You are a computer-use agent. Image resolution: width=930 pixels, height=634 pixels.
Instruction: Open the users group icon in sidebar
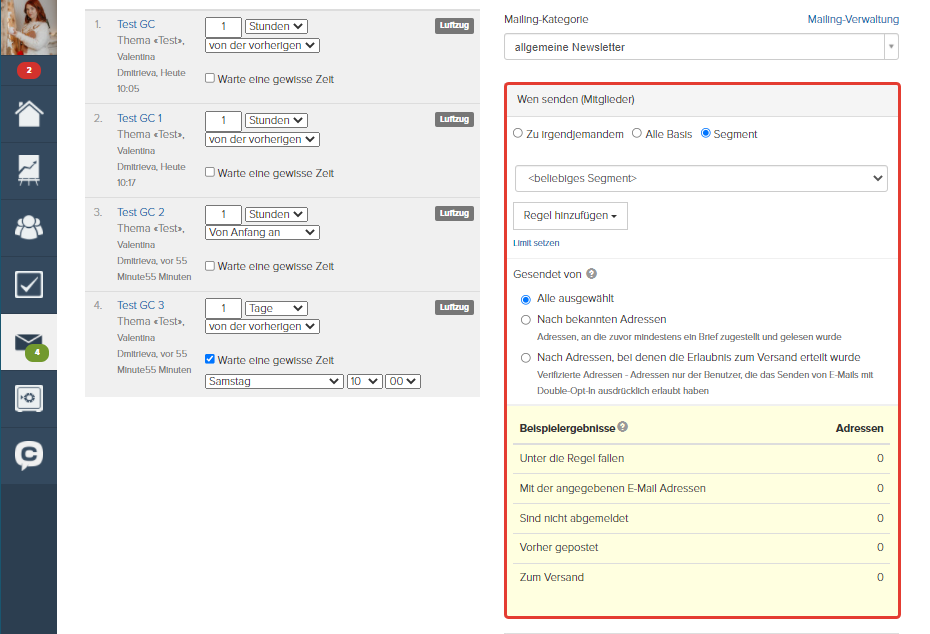[28, 227]
